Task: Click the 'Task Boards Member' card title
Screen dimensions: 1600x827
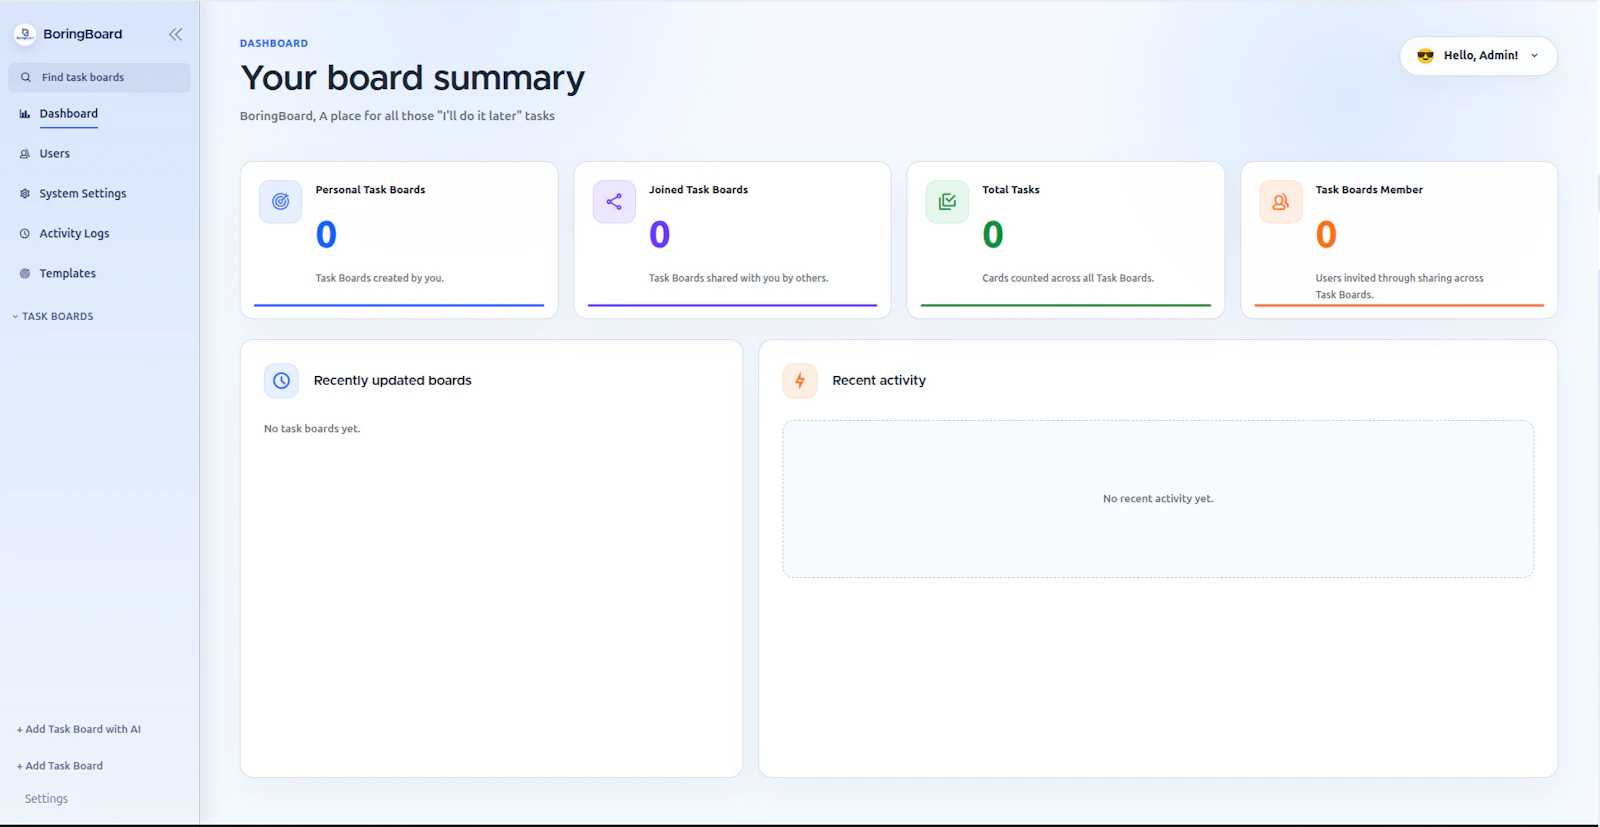Action: 1370,190
